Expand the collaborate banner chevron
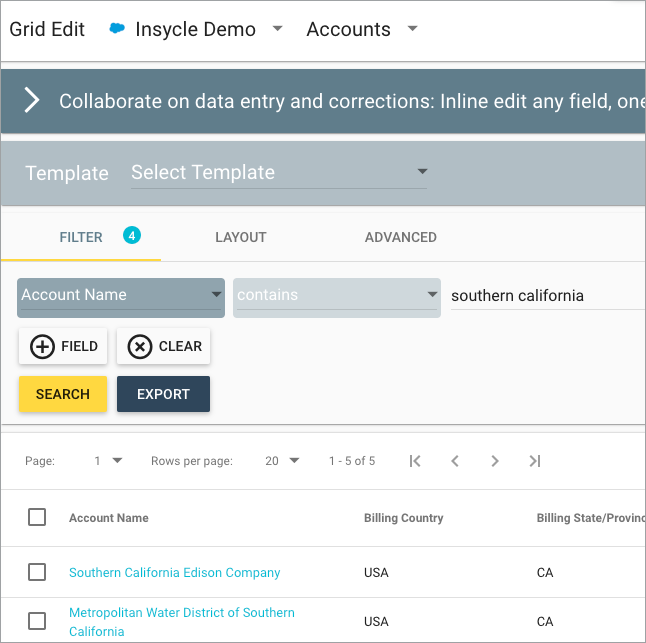 32,100
